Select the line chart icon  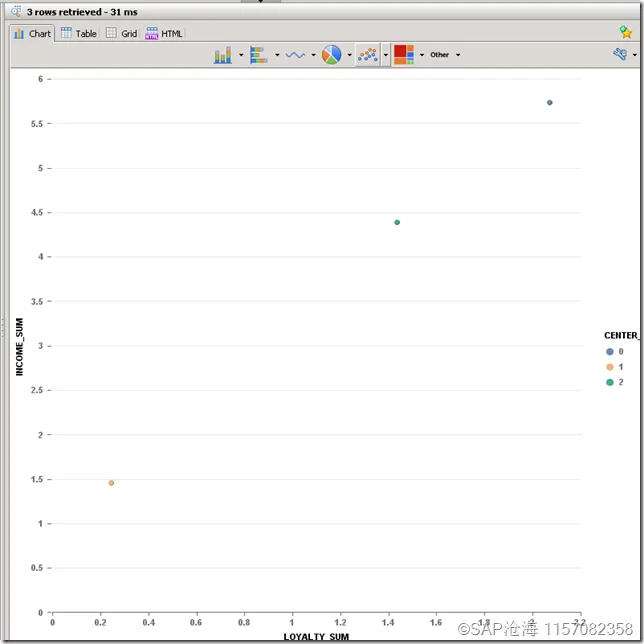[x=295, y=55]
